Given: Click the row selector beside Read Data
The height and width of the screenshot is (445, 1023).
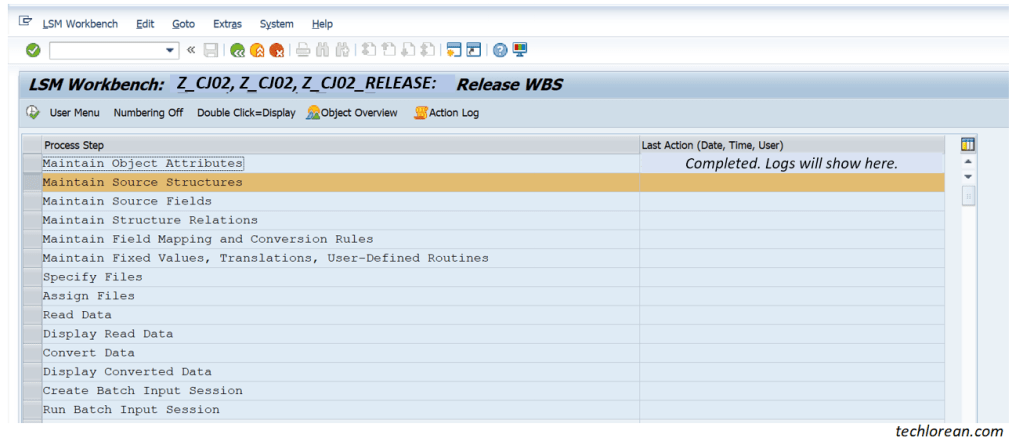Looking at the screenshot, I should (32, 315).
